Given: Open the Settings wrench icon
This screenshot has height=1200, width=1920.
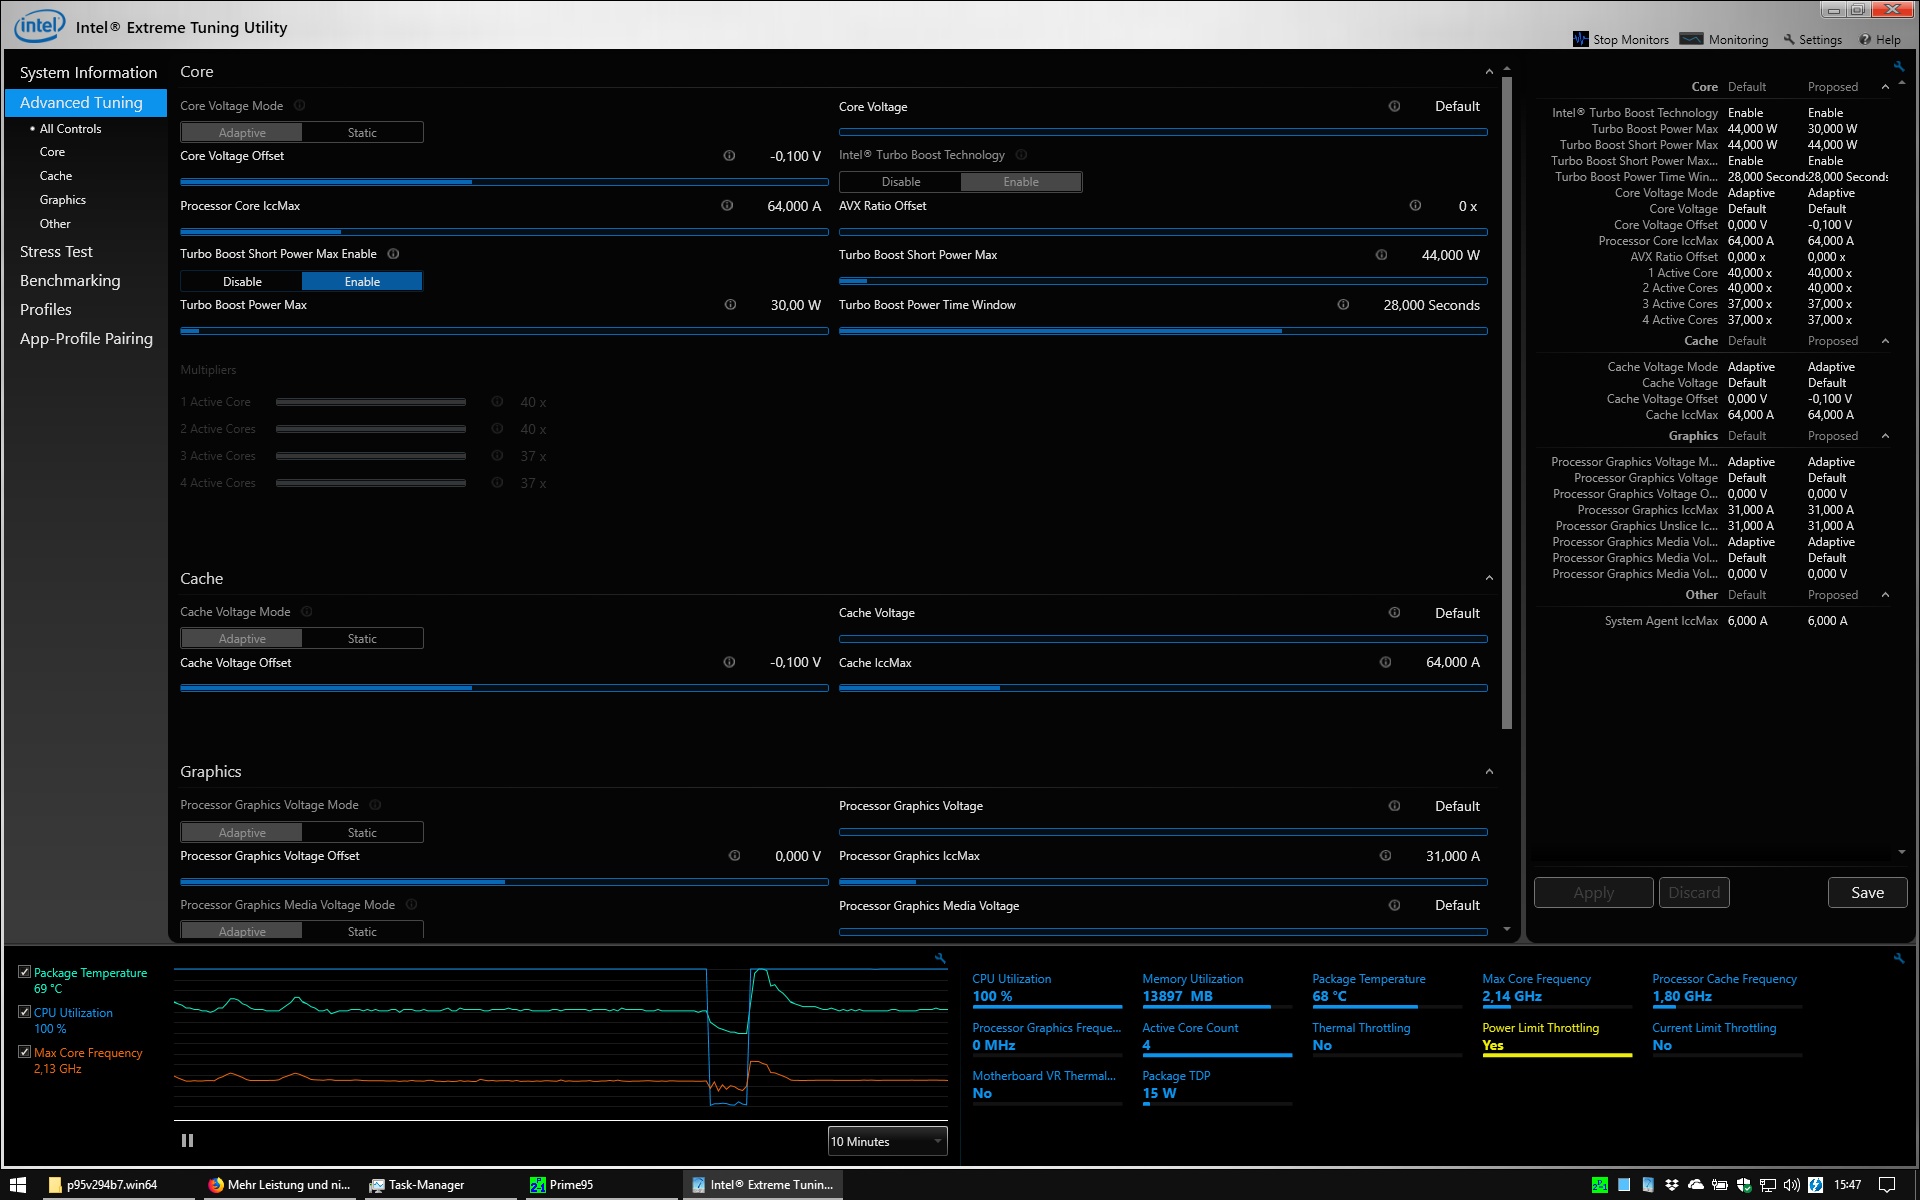Looking at the screenshot, I should [1789, 39].
